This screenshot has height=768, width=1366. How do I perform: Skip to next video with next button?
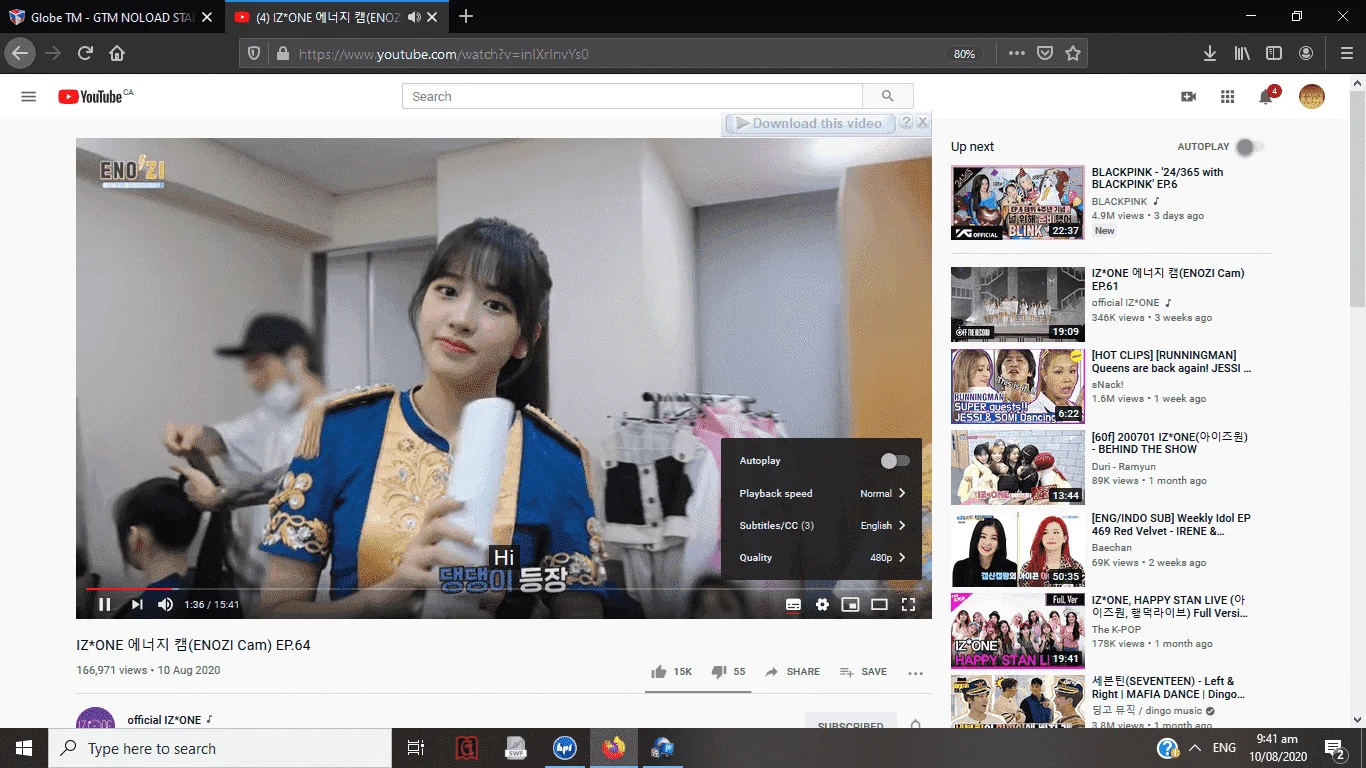(137, 604)
